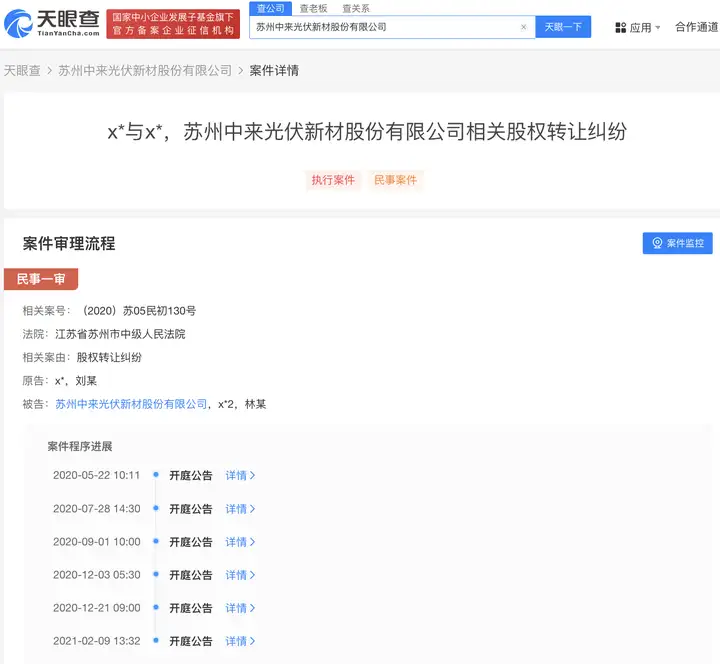Click timeline dot for 2020-05-22 10:11
This screenshot has width=720, height=664.
coord(156,474)
